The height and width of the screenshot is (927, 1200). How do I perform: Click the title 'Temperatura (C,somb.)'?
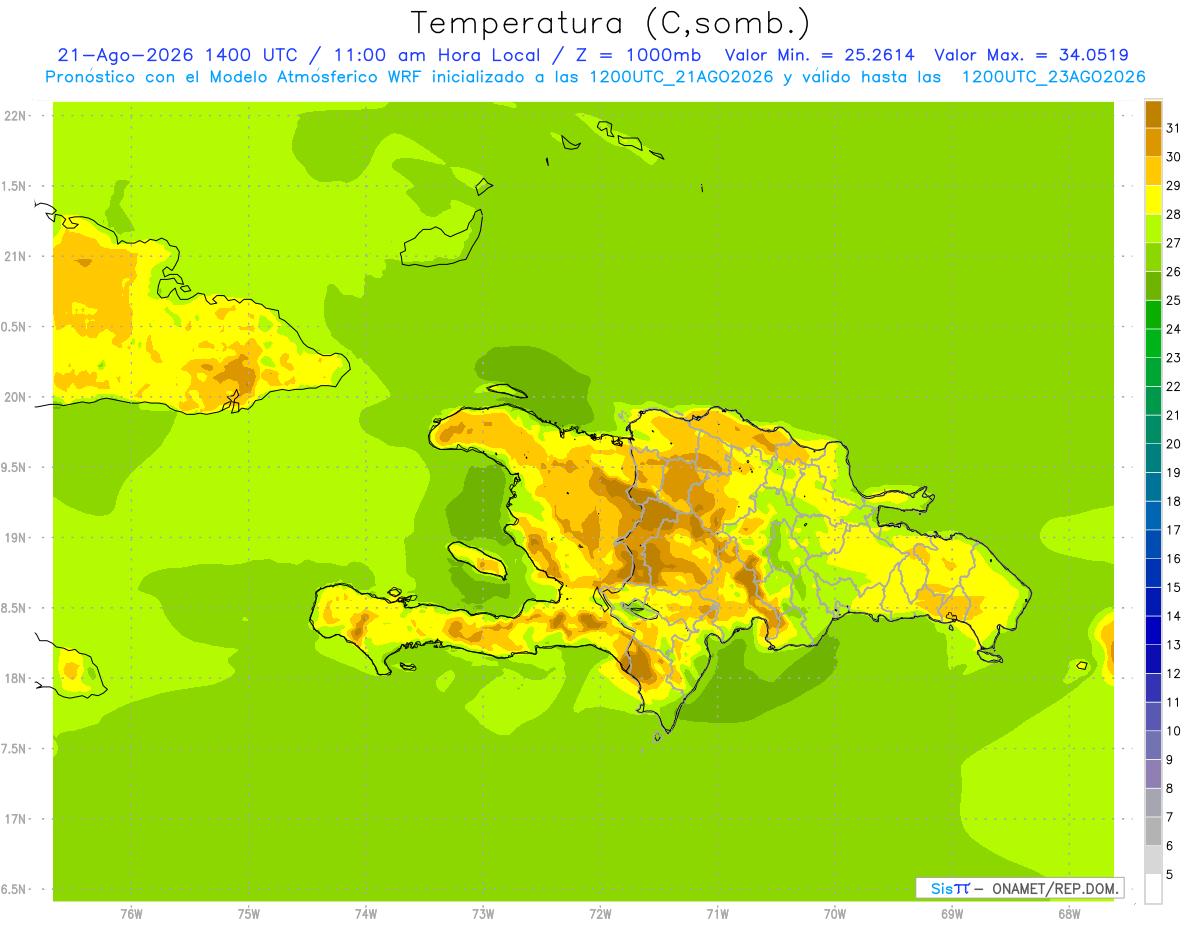[x=610, y=23]
